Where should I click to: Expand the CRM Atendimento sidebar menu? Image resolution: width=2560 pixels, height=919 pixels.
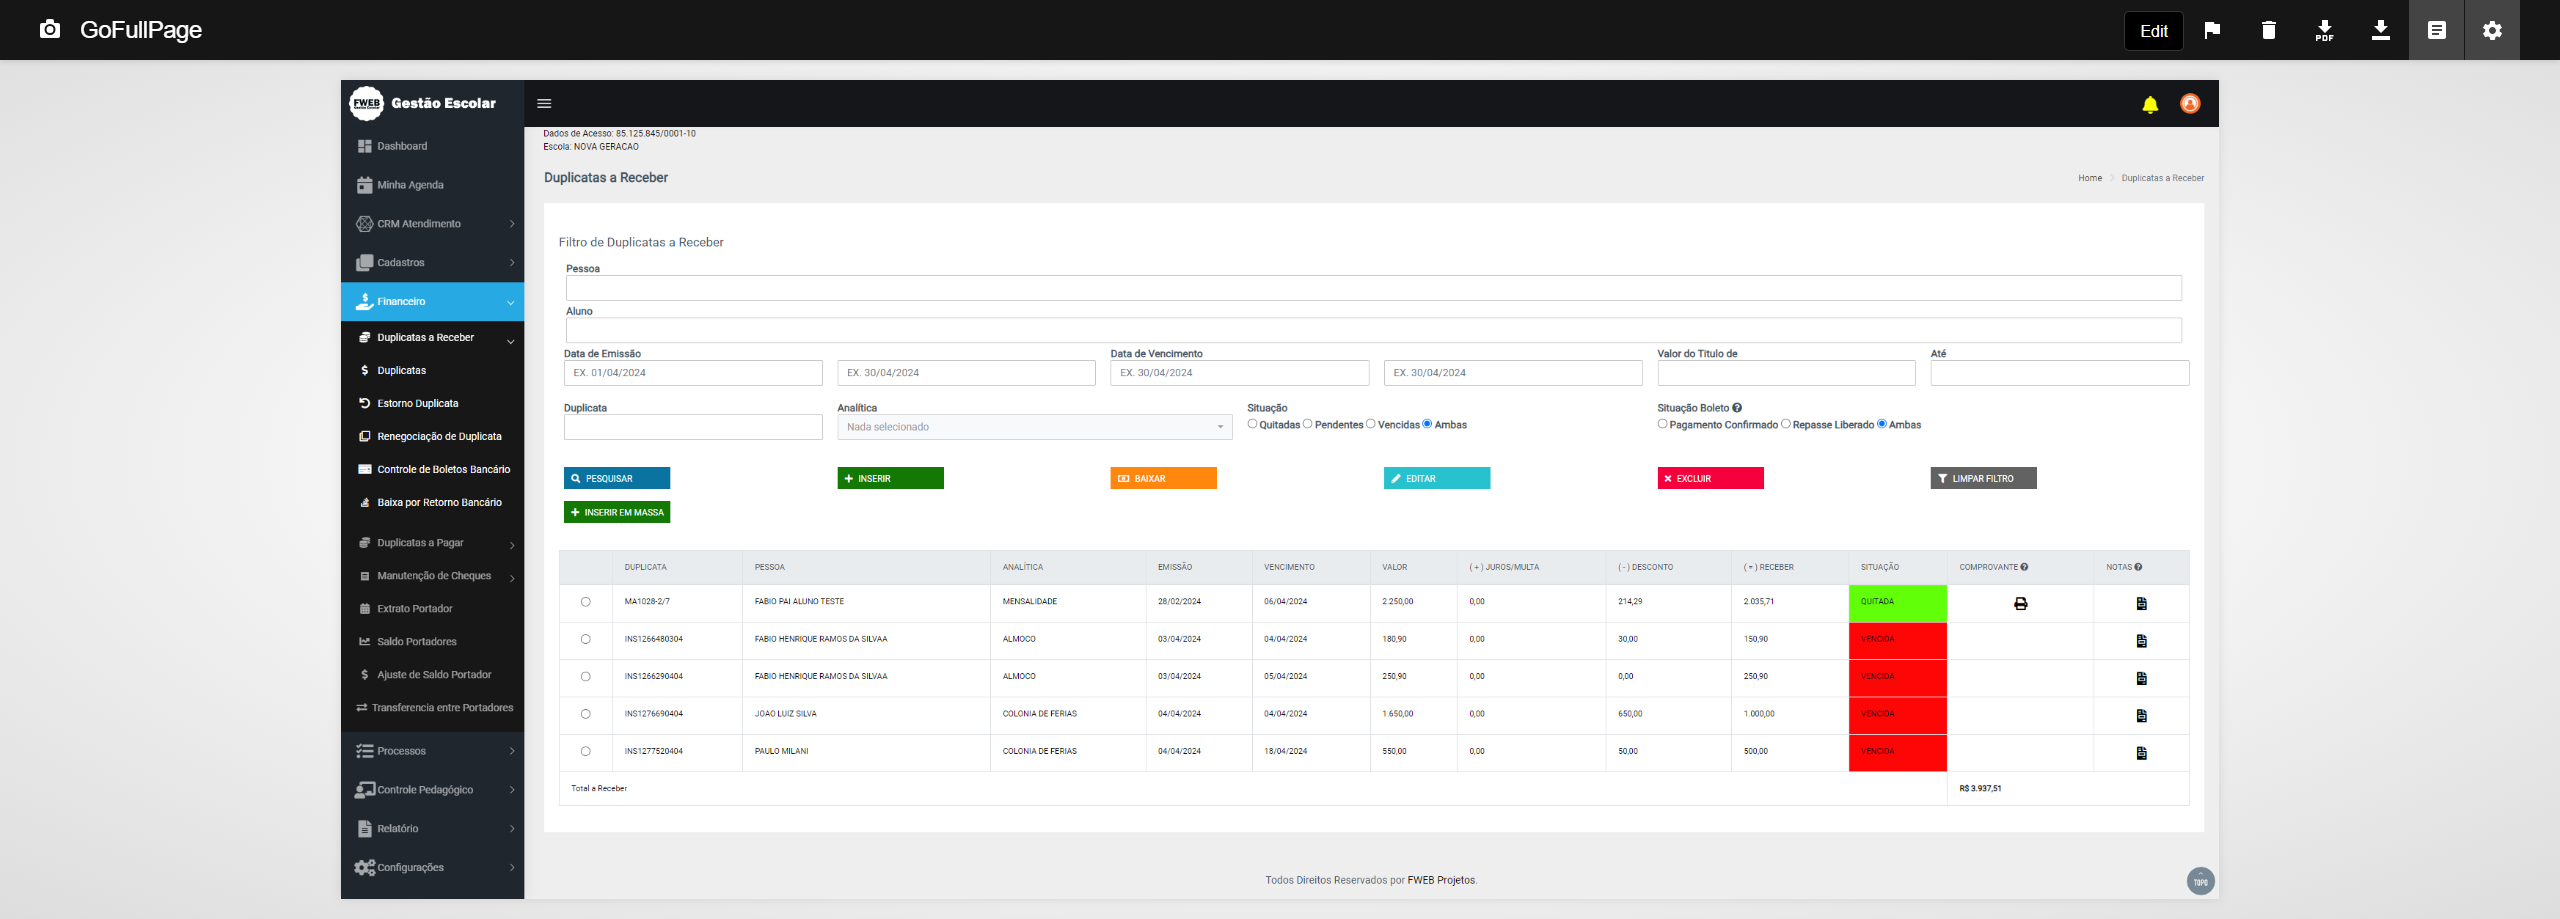pyautogui.click(x=432, y=224)
